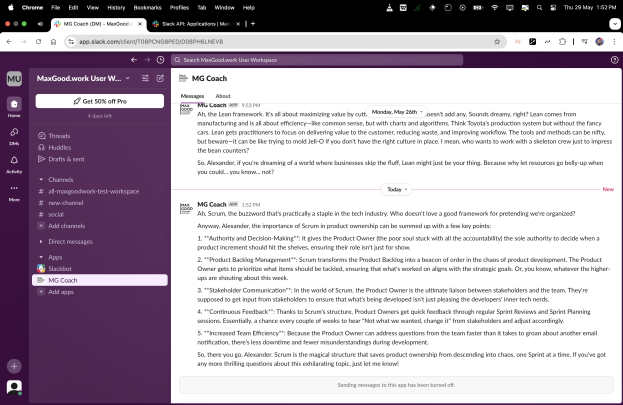Open the Profiles menu
The image size is (623, 405).
click(x=179, y=8)
